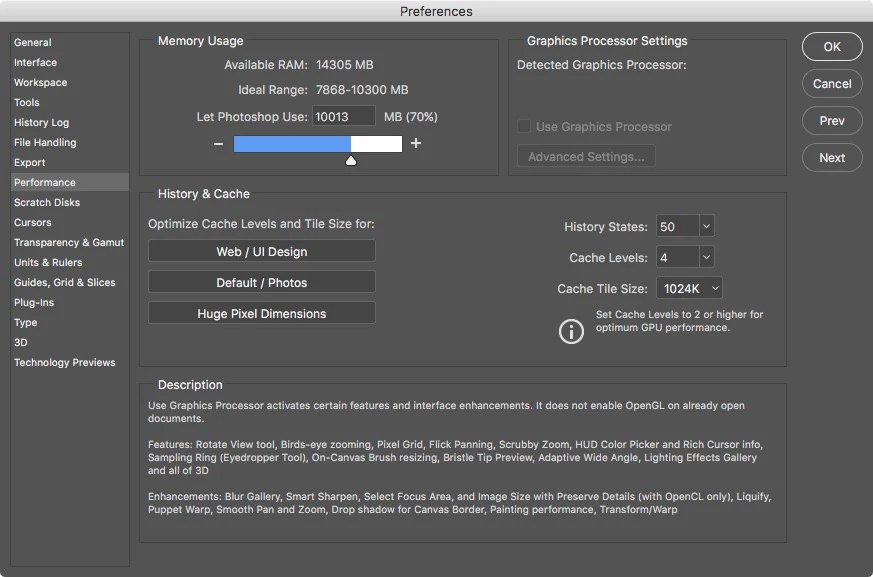Click the Advanced Settings button
This screenshot has width=873, height=577.
586,157
